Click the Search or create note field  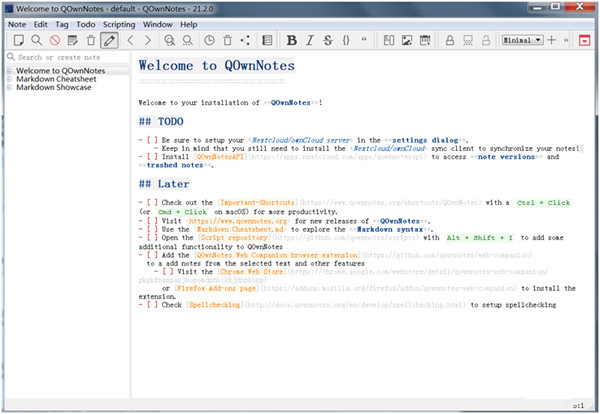(x=65, y=57)
